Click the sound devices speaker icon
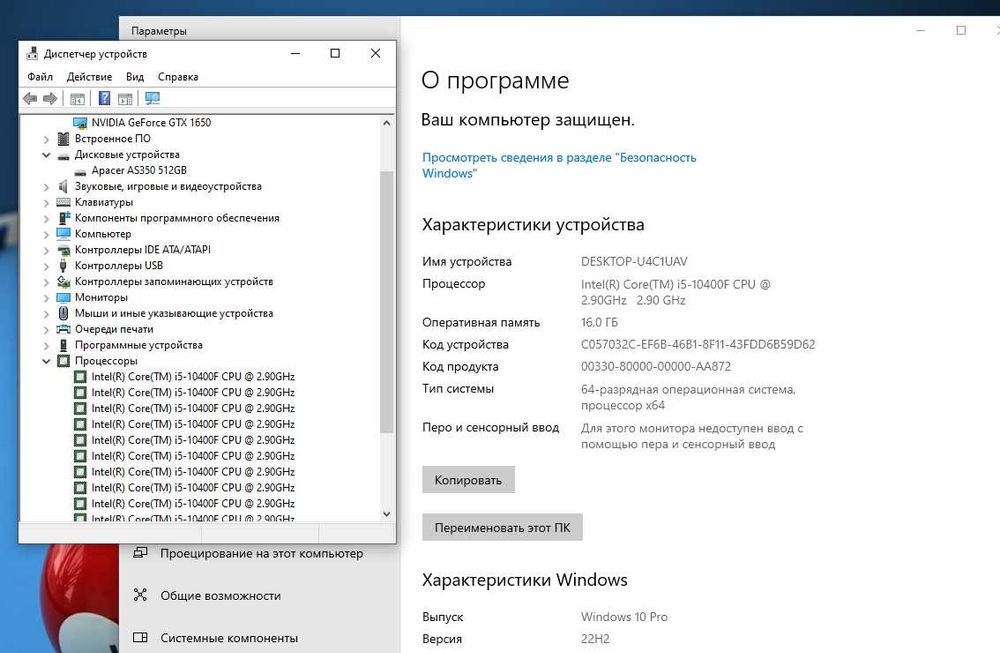1000x653 pixels. (63, 186)
